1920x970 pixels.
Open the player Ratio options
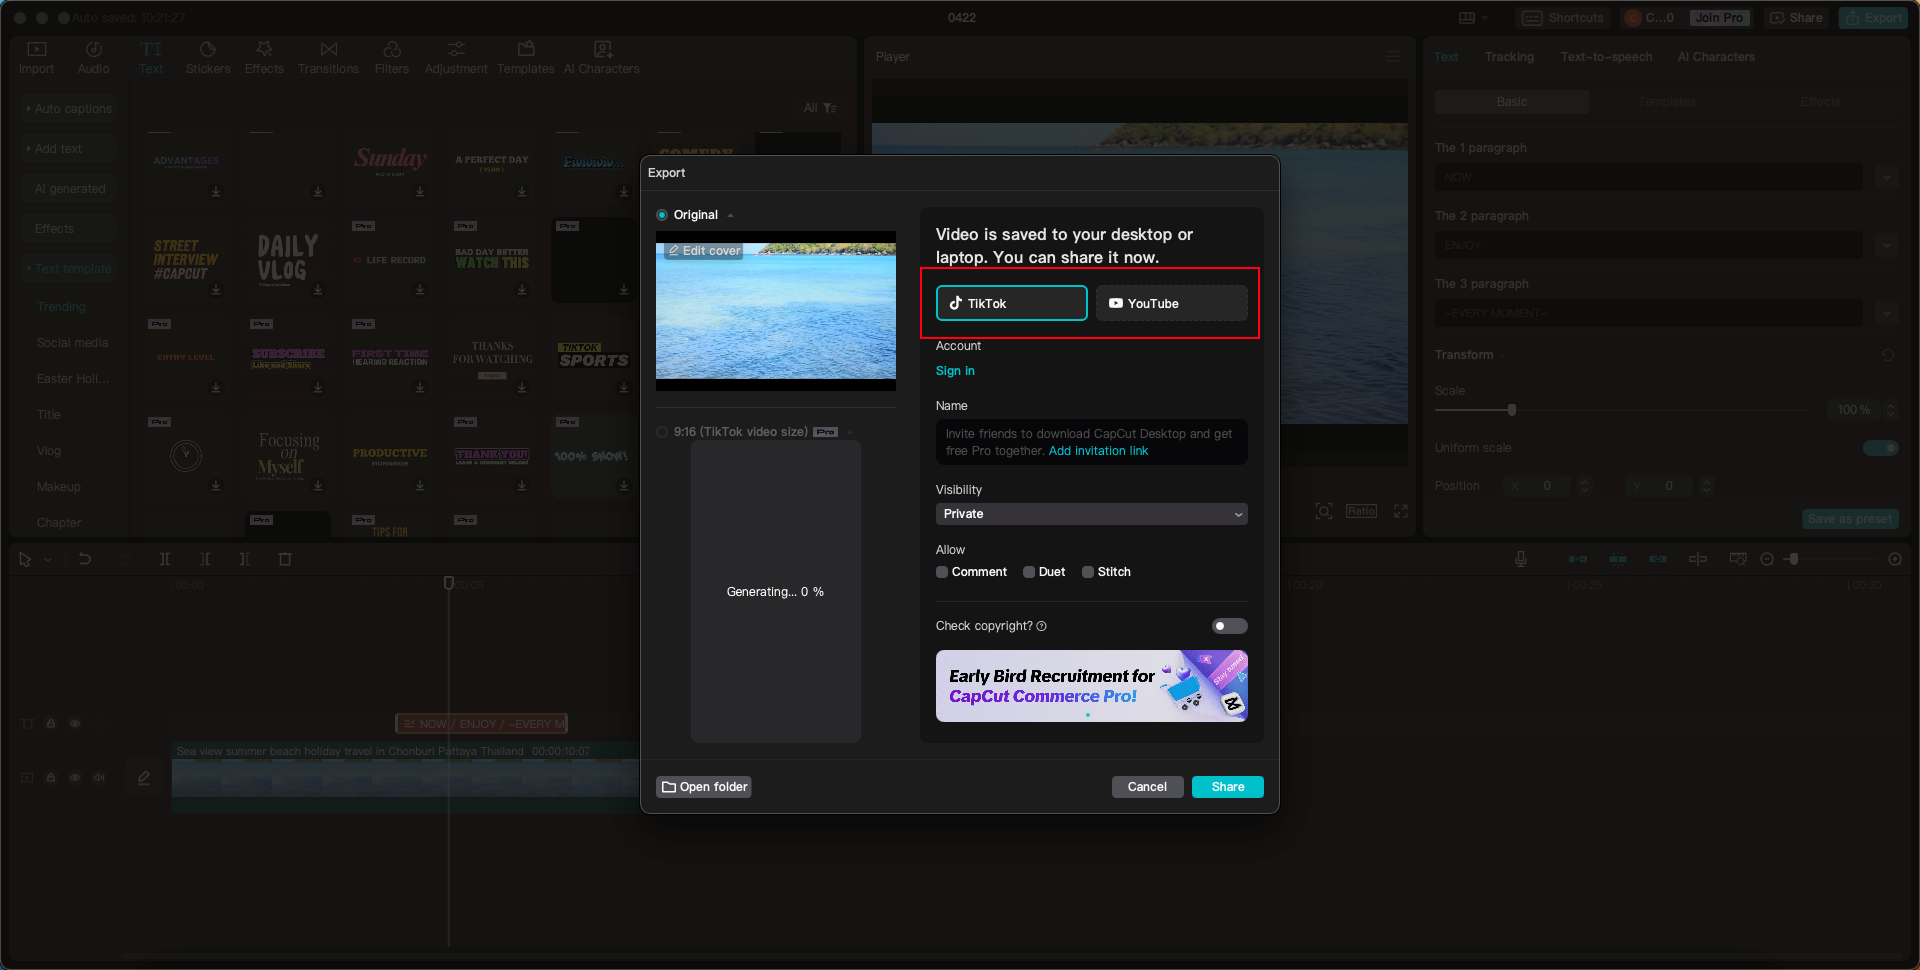1361,511
